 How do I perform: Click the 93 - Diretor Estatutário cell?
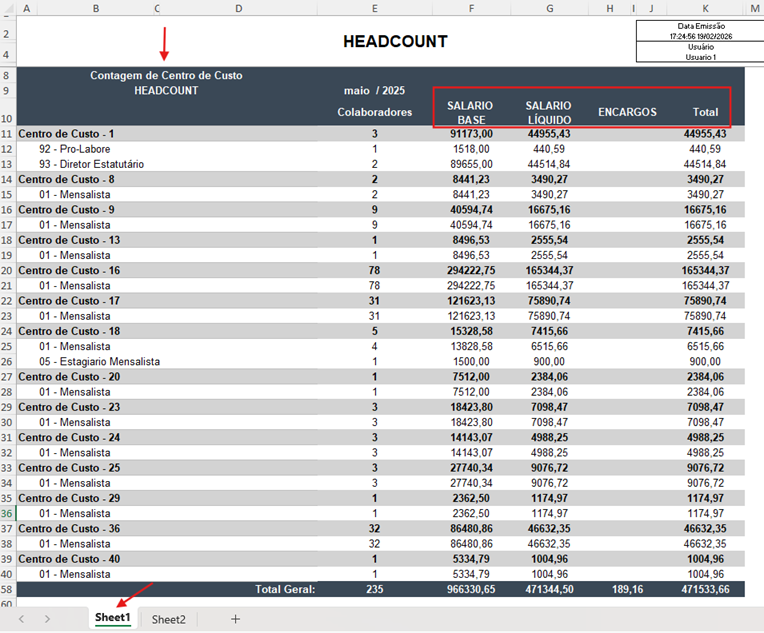coord(92,164)
